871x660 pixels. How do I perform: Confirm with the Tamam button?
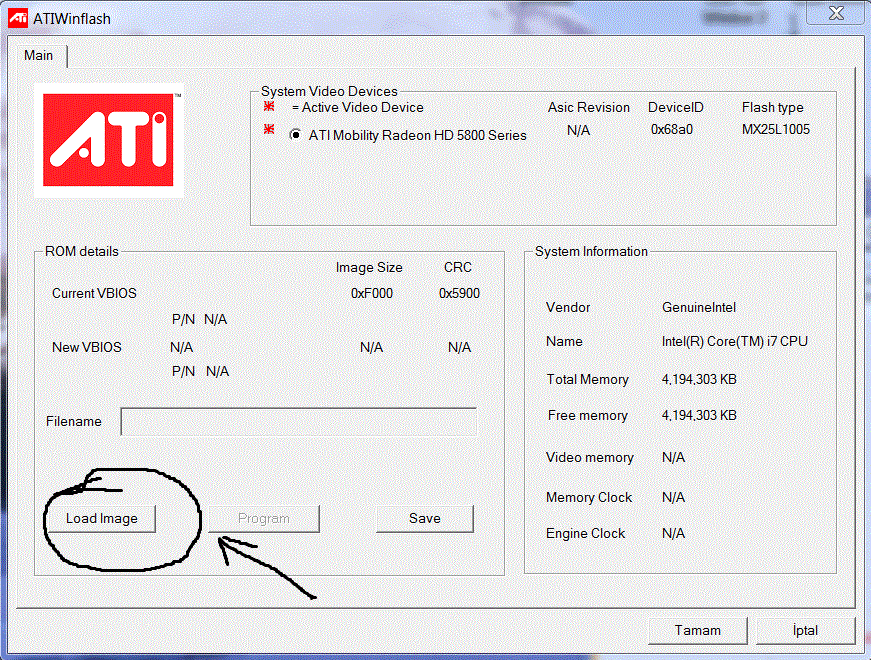(x=698, y=631)
